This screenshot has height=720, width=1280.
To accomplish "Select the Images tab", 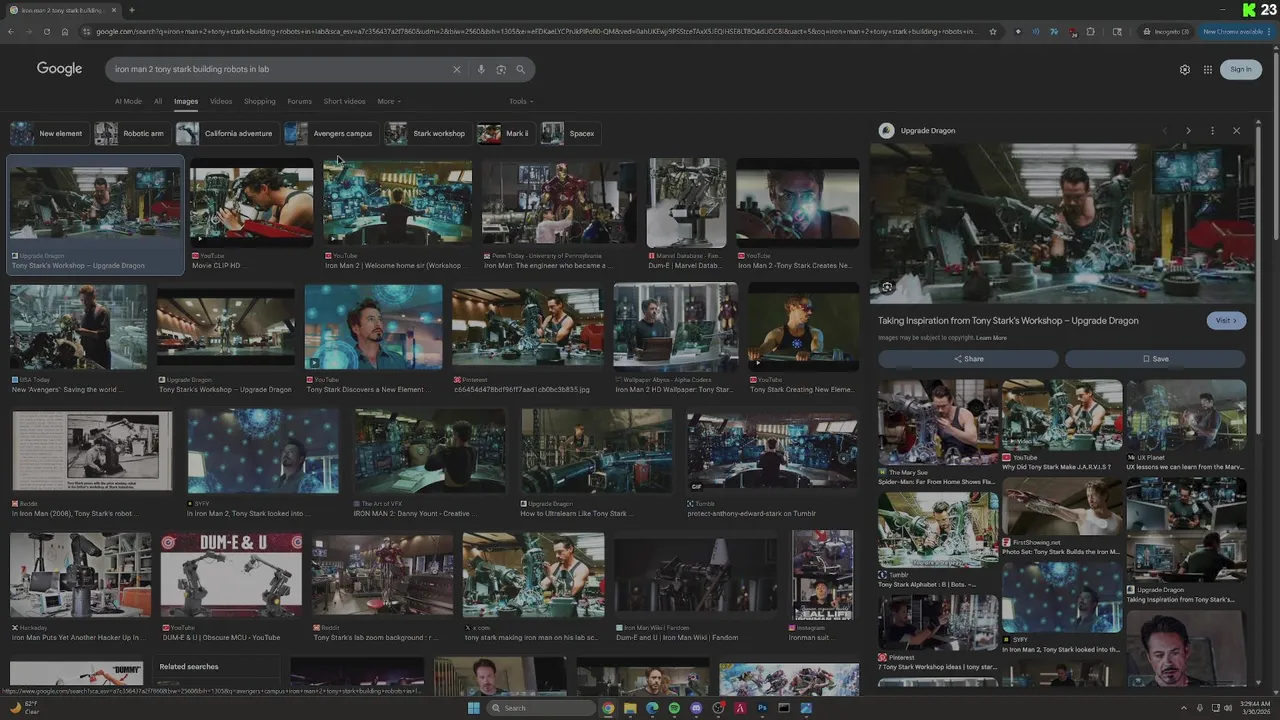I will click(x=186, y=101).
